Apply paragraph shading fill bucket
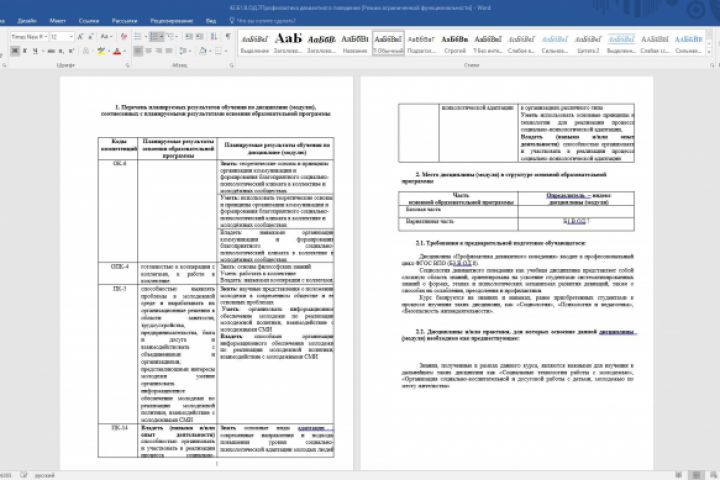 pyautogui.click(x=202, y=51)
